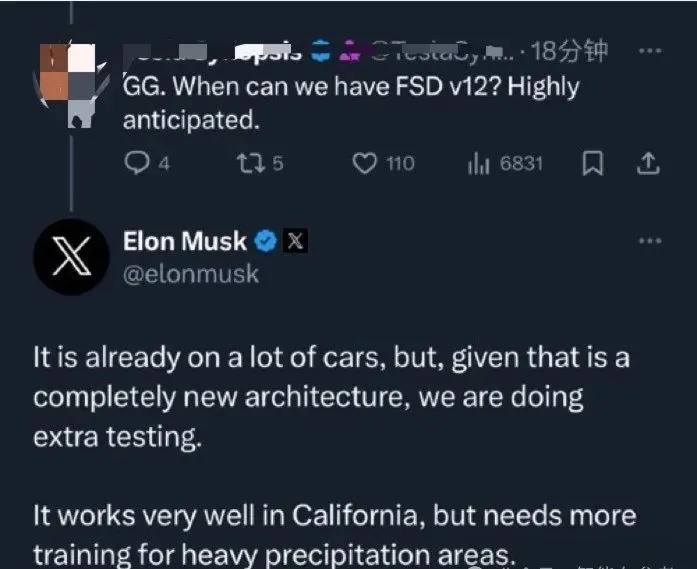Click the paragraph about California and heavy precipitation
This screenshot has width=697, height=569.
pyautogui.click(x=335, y=535)
